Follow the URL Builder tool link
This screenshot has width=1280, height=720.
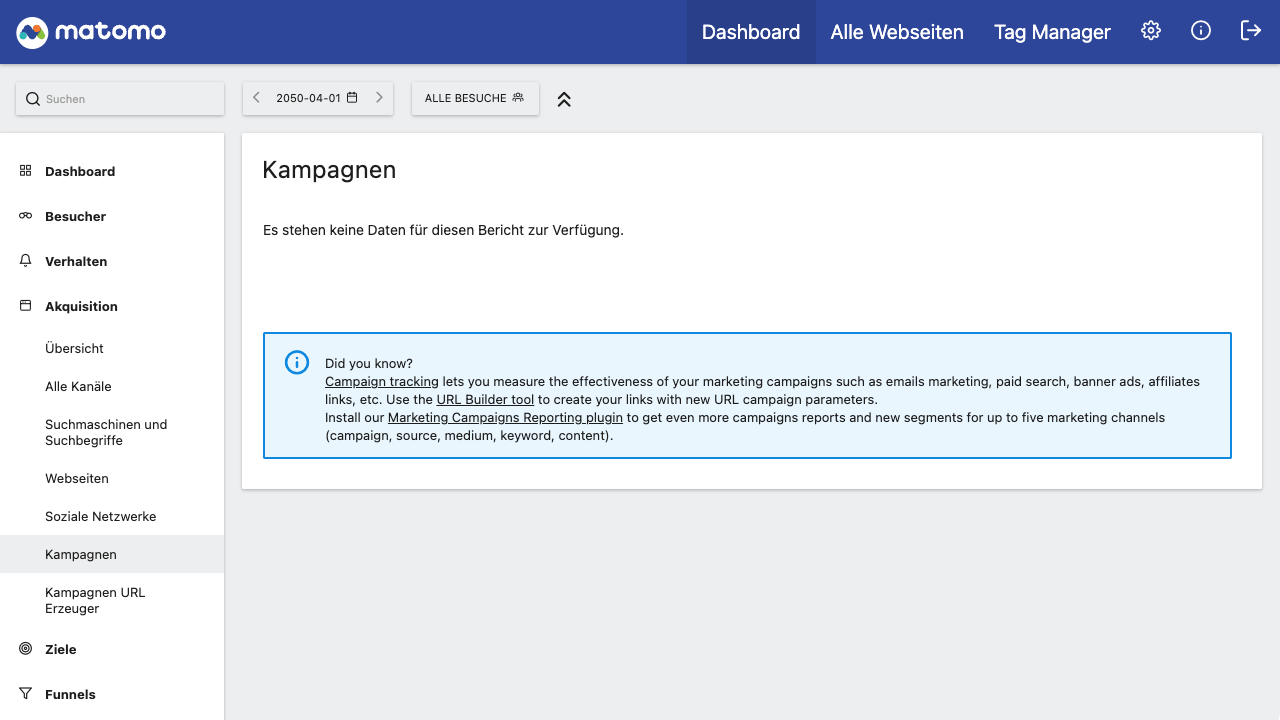coord(485,399)
